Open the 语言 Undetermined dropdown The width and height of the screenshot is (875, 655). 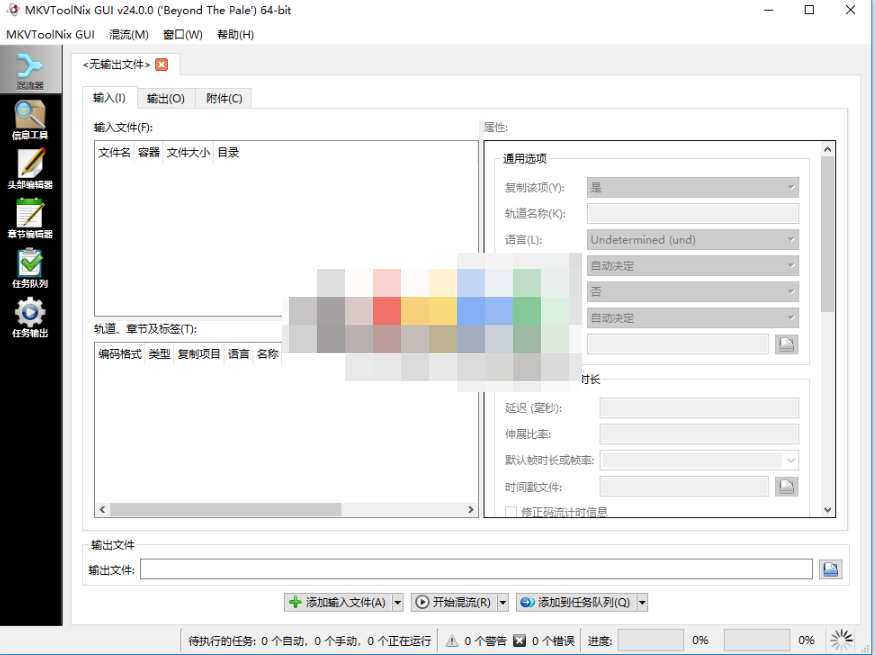click(x=692, y=239)
